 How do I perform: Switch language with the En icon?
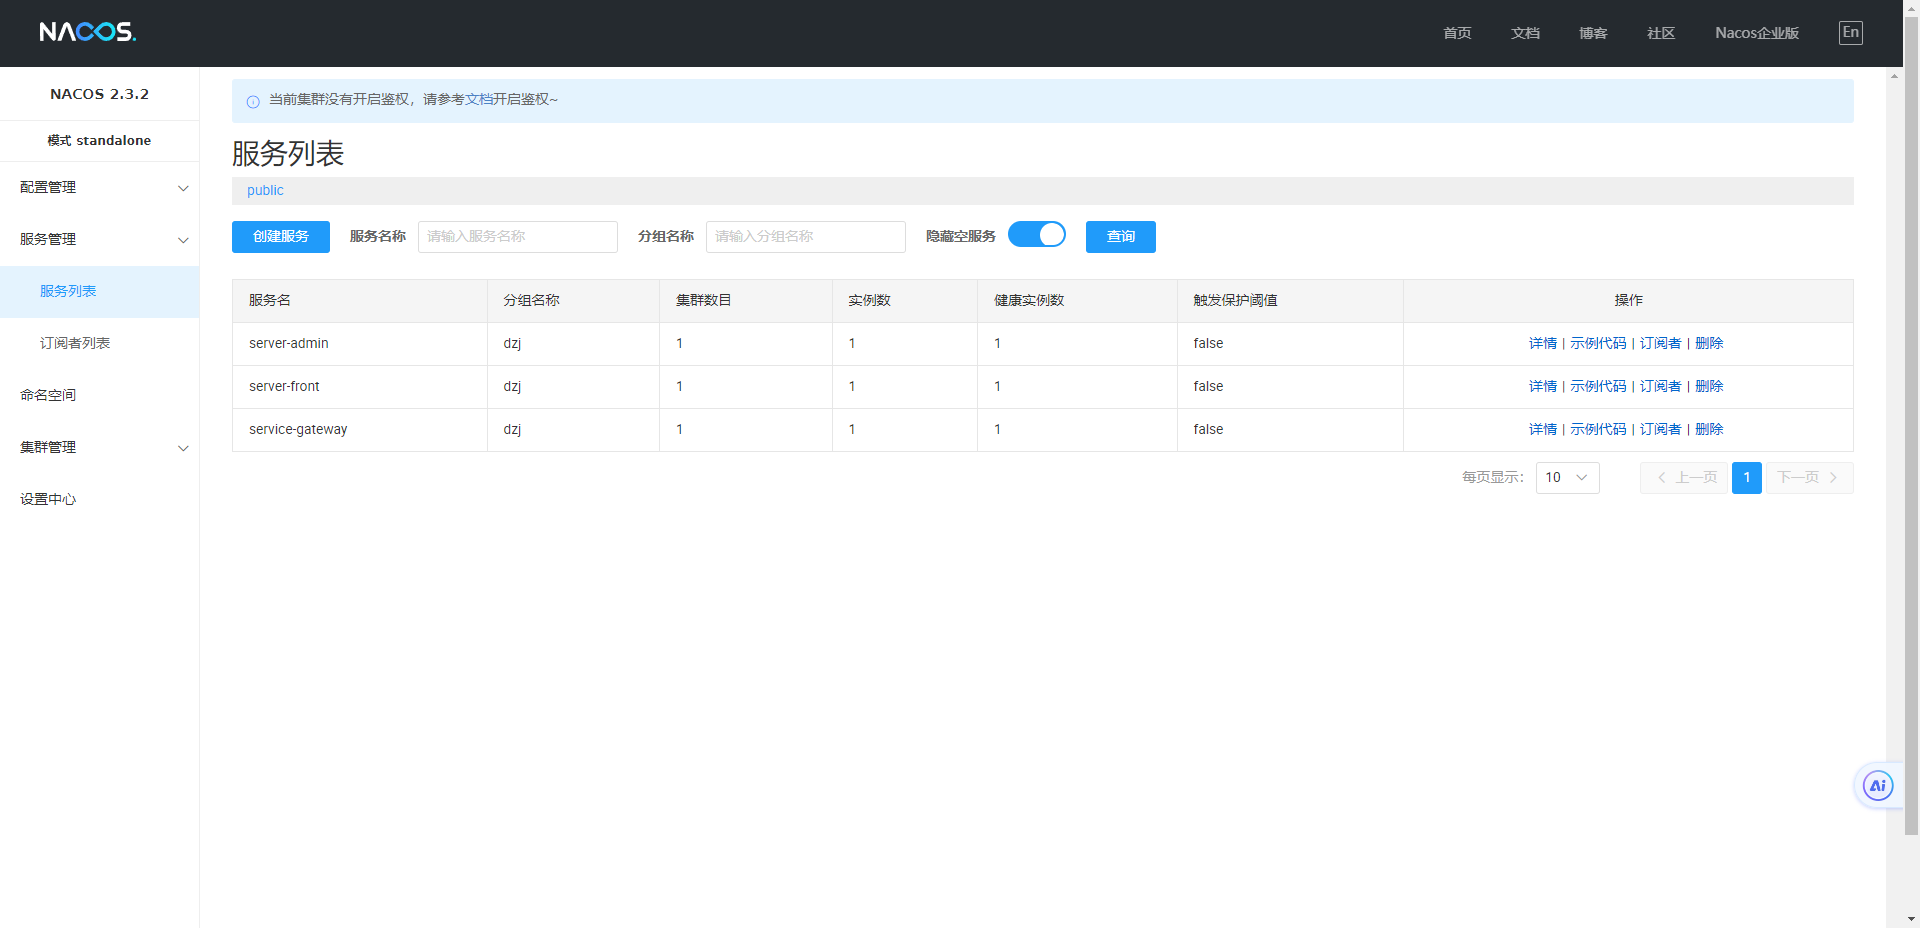[x=1850, y=32]
